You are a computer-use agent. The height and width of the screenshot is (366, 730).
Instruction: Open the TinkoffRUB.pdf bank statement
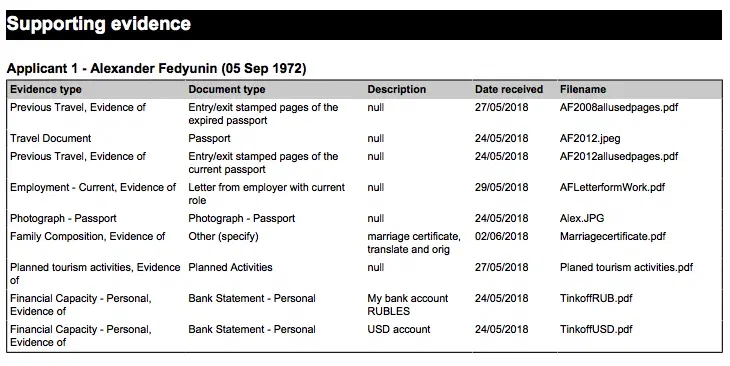tap(596, 298)
